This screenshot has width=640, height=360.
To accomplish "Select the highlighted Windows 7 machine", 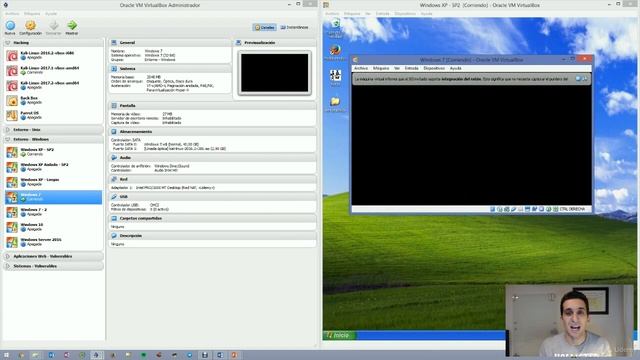I will 53,197.
